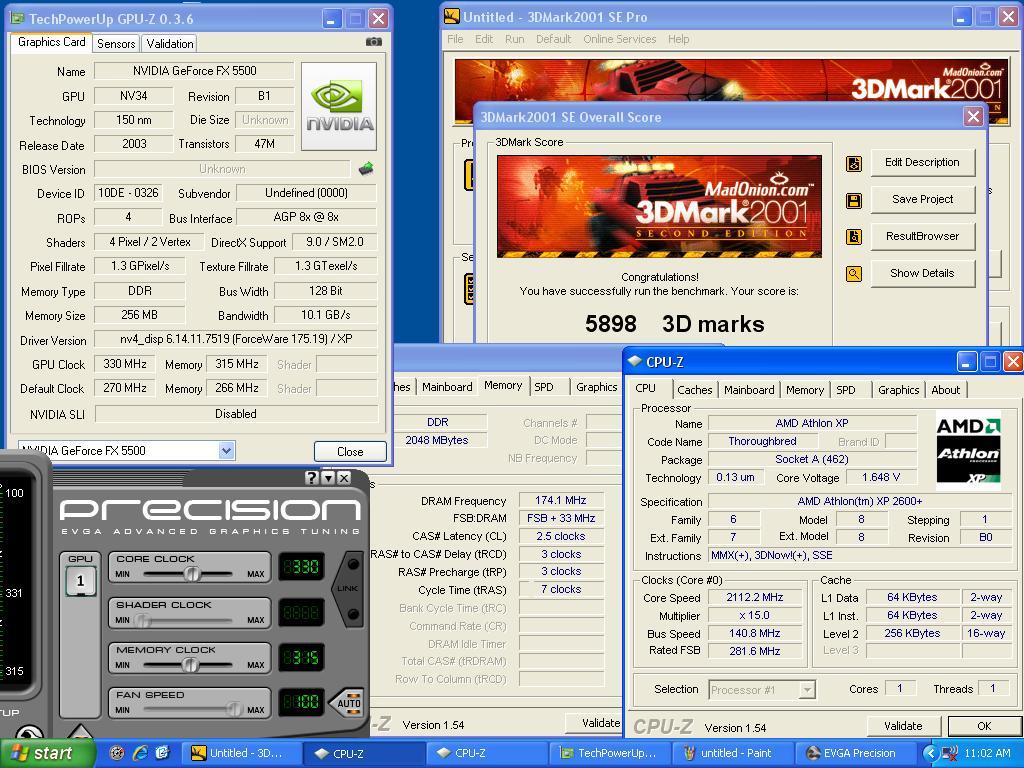
Task: Open the Help menu in 3DMark2001
Action: tap(679, 39)
